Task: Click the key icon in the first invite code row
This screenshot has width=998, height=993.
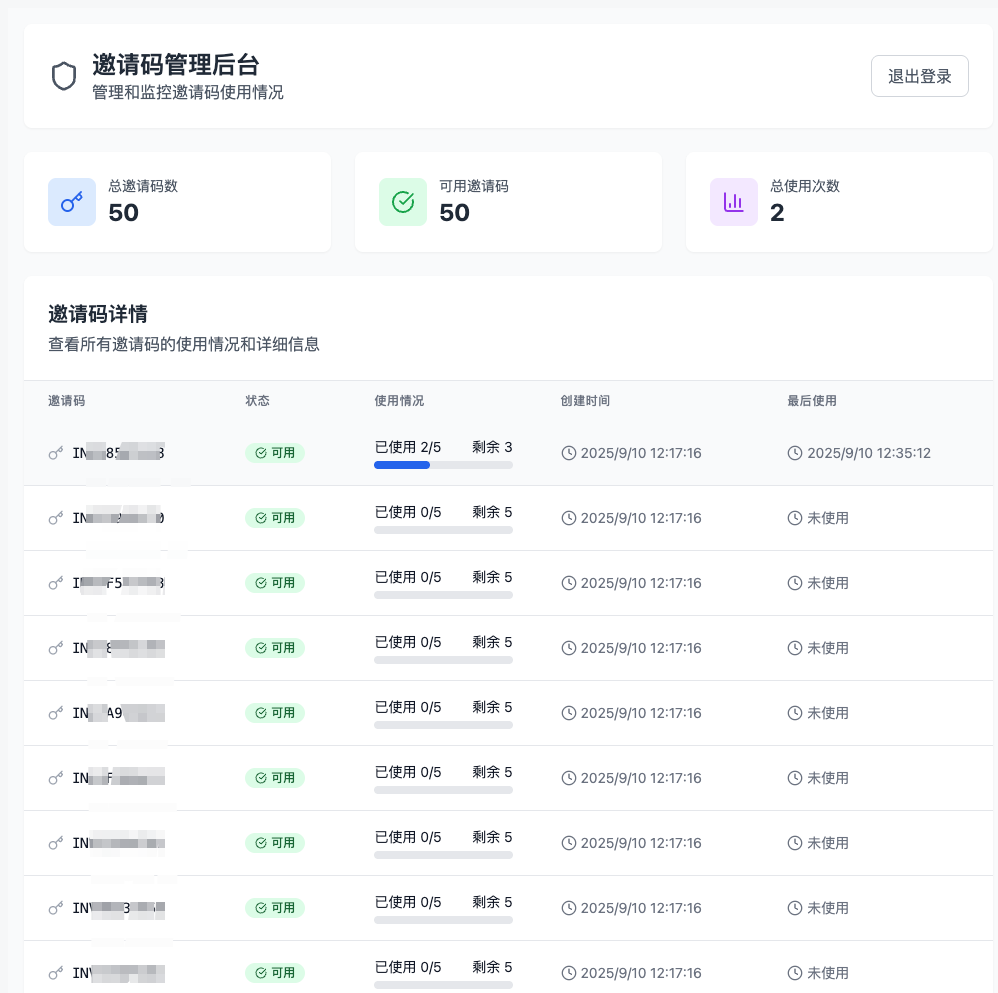Action: point(56,453)
